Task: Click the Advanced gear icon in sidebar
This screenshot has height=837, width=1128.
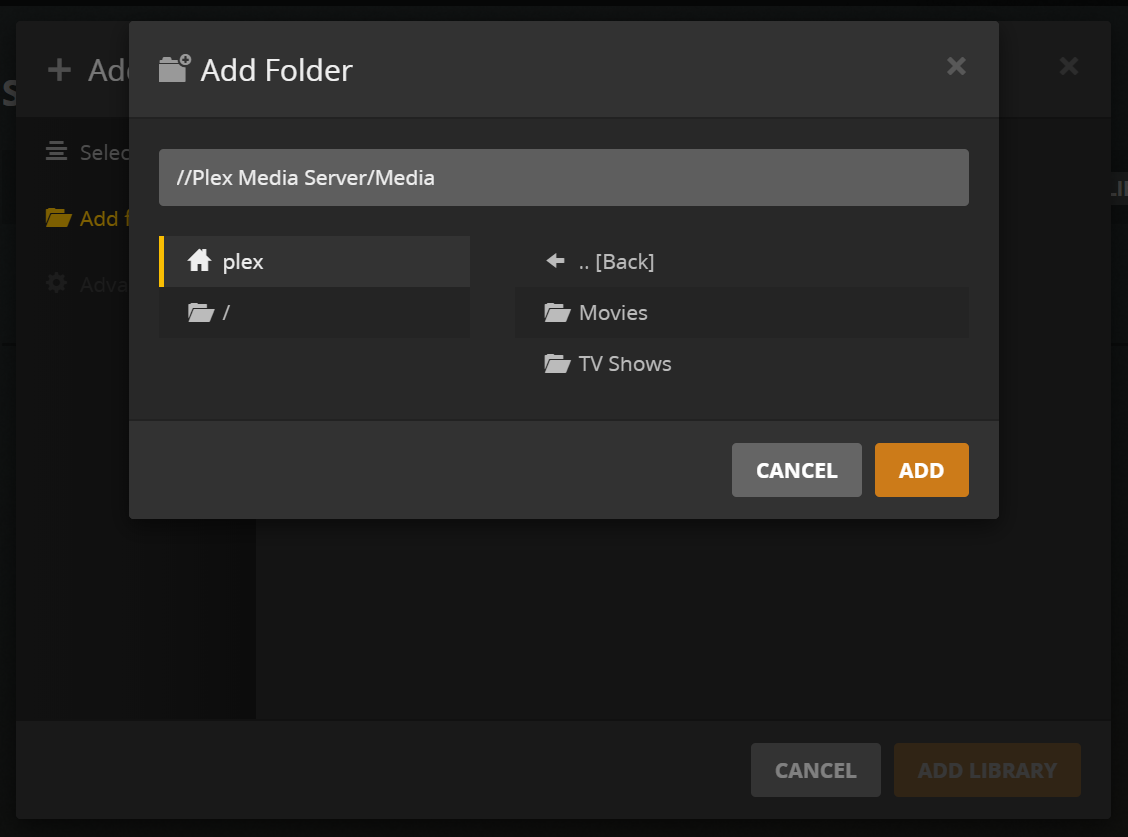Action: (x=57, y=283)
